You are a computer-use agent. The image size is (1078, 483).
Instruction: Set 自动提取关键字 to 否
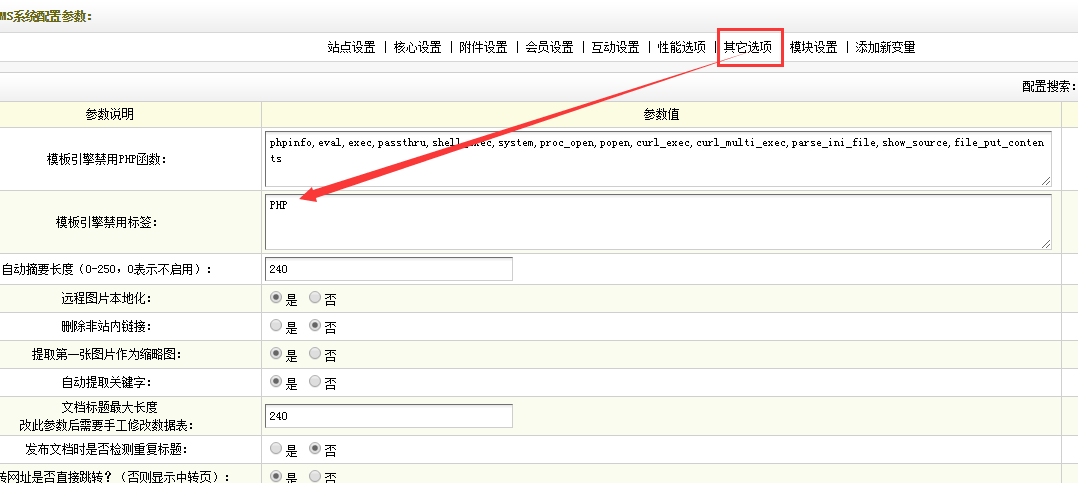(x=315, y=382)
